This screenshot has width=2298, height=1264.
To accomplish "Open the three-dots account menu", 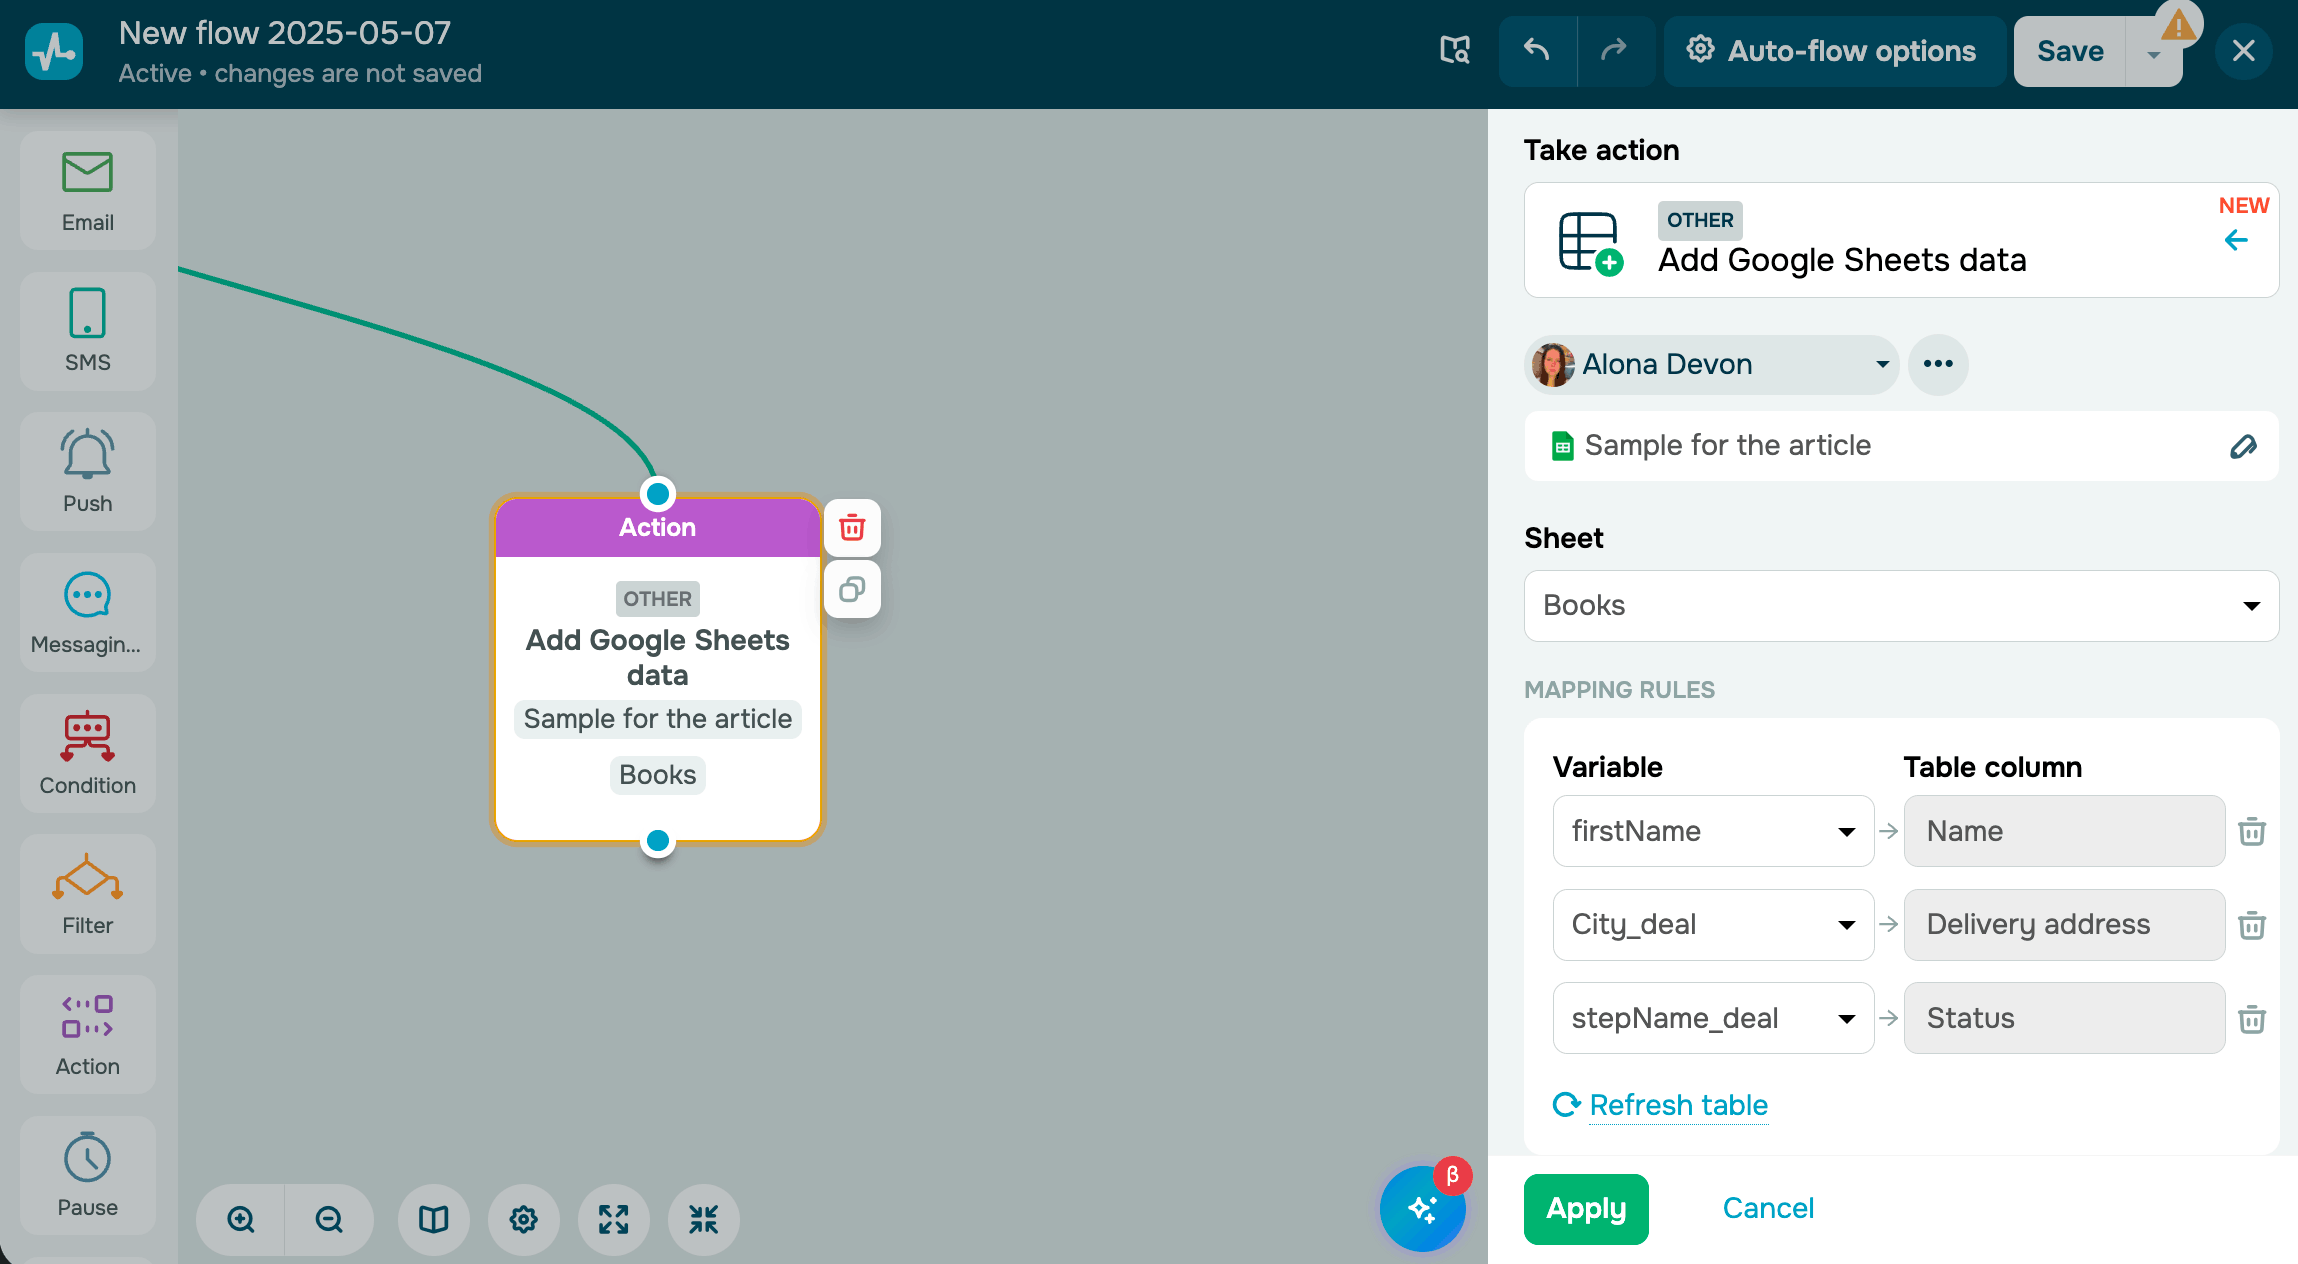I will click(x=1937, y=364).
